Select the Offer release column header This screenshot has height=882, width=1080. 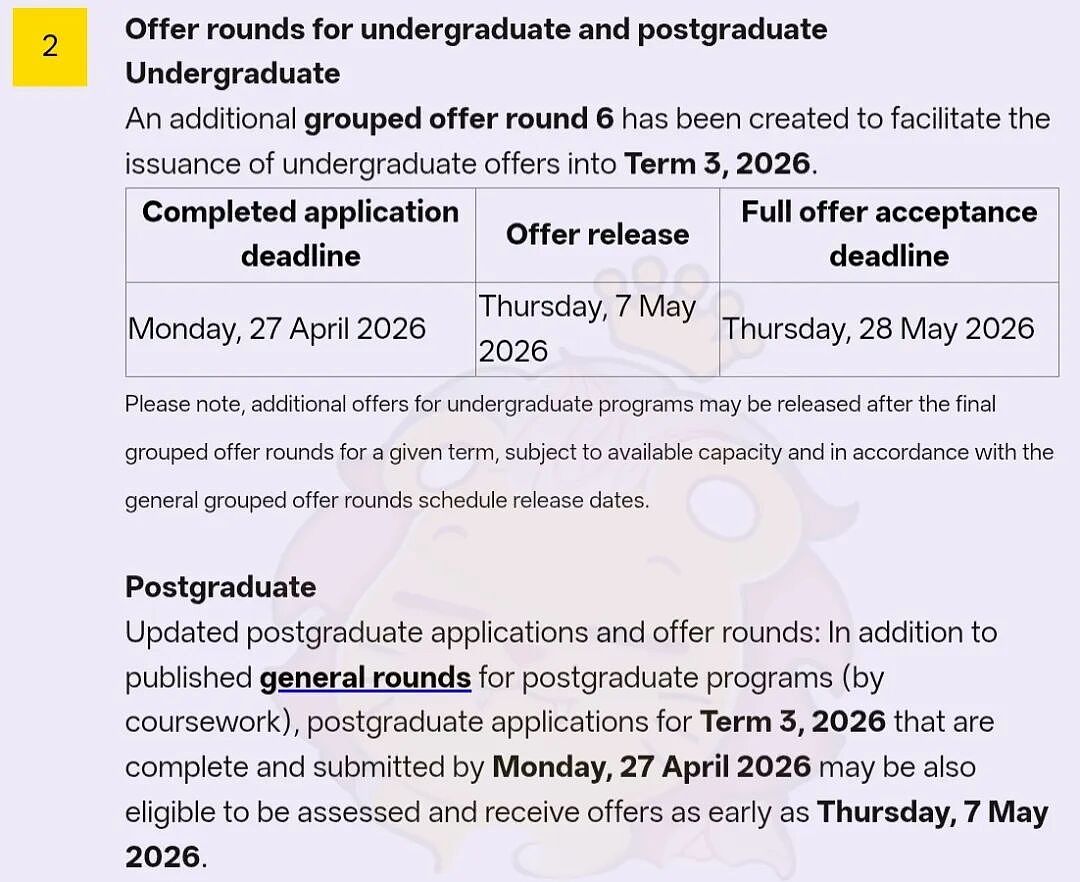coord(597,234)
